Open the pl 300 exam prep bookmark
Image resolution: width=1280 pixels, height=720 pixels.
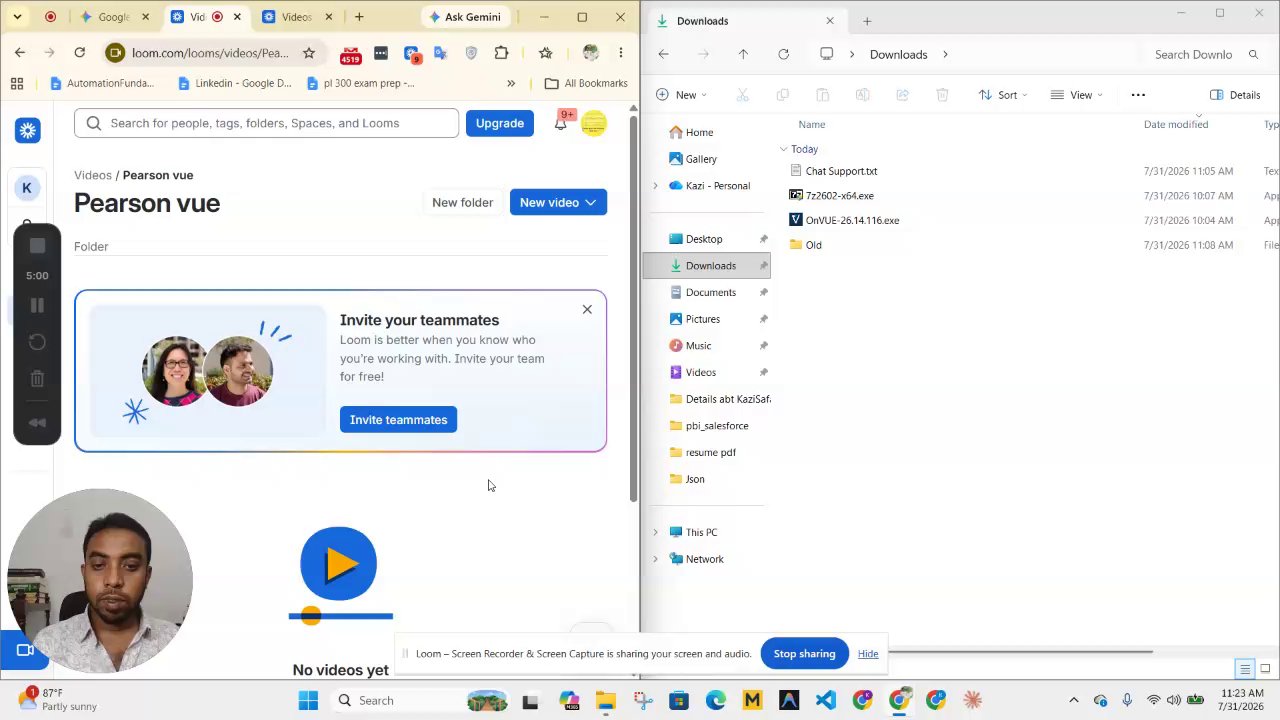point(361,83)
